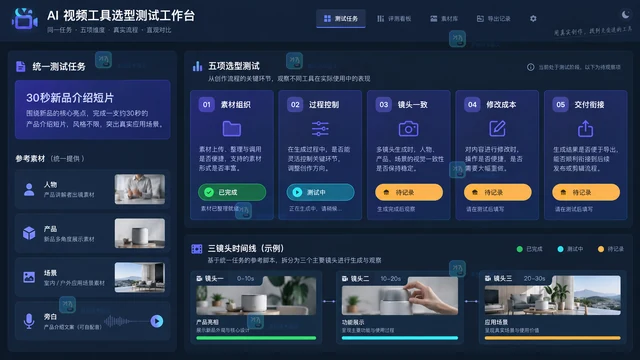Click the 测试中 status button in 过程控制
This screenshot has height=360, width=640.
click(x=320, y=192)
